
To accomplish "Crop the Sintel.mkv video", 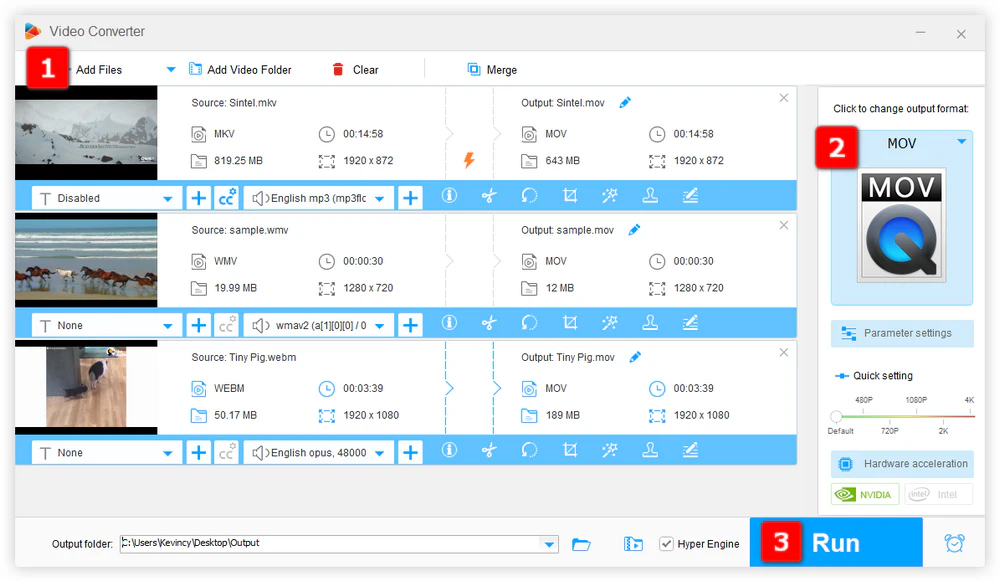I will [x=570, y=196].
